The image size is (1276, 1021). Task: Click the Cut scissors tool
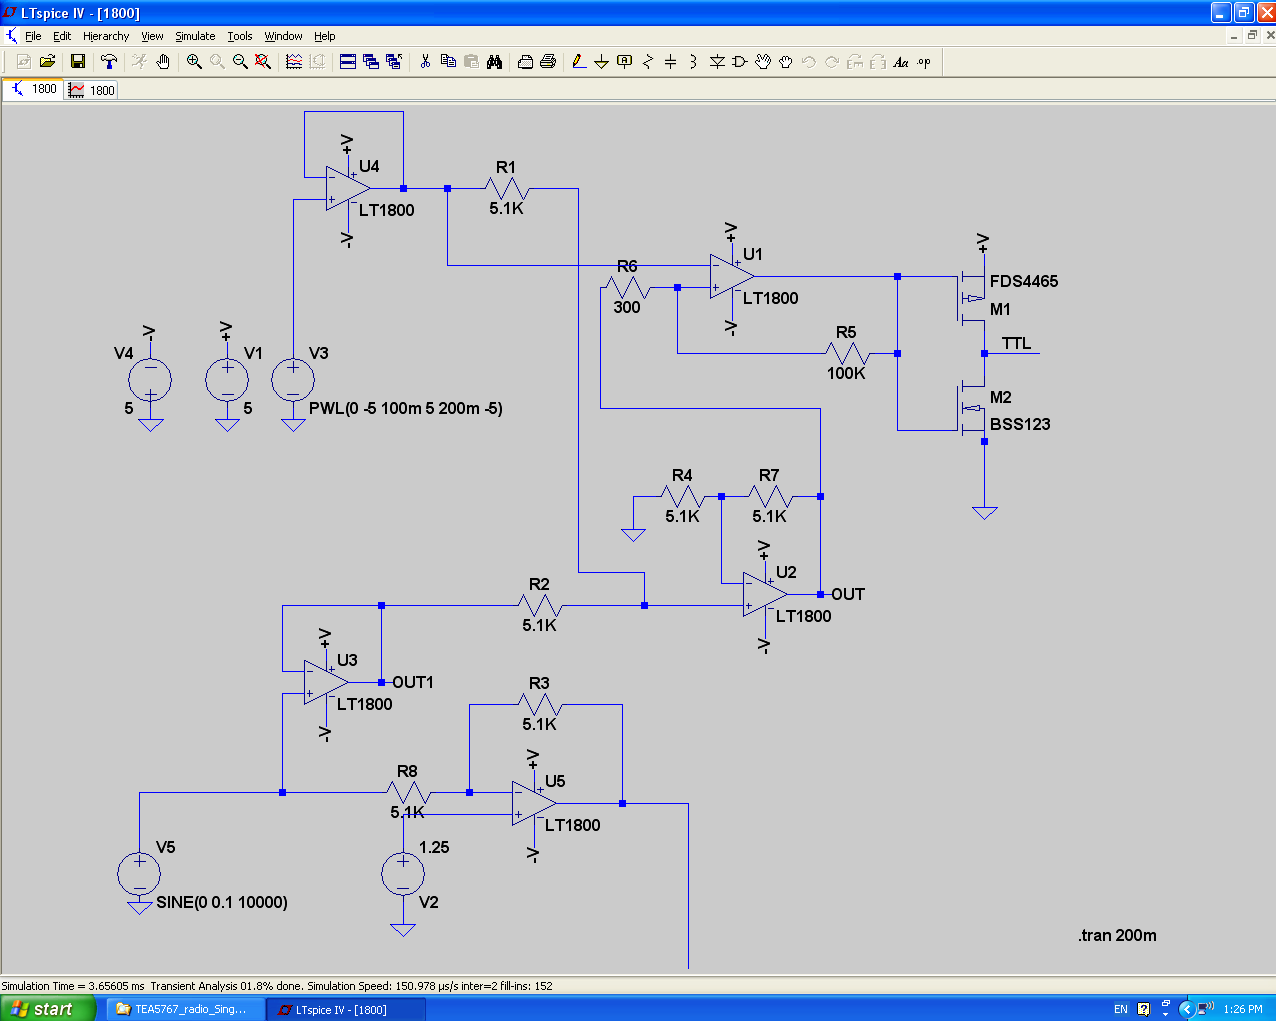pyautogui.click(x=425, y=62)
